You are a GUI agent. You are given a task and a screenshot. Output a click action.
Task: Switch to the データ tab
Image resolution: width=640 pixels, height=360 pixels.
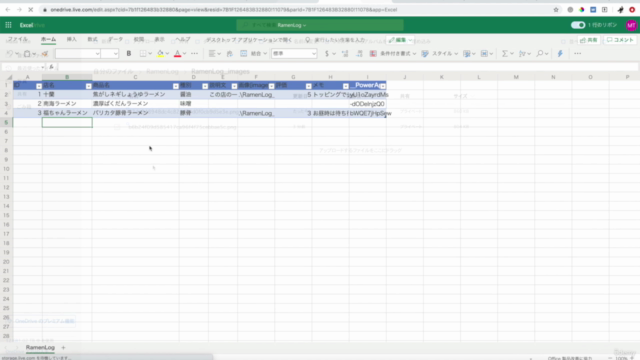[116, 39]
